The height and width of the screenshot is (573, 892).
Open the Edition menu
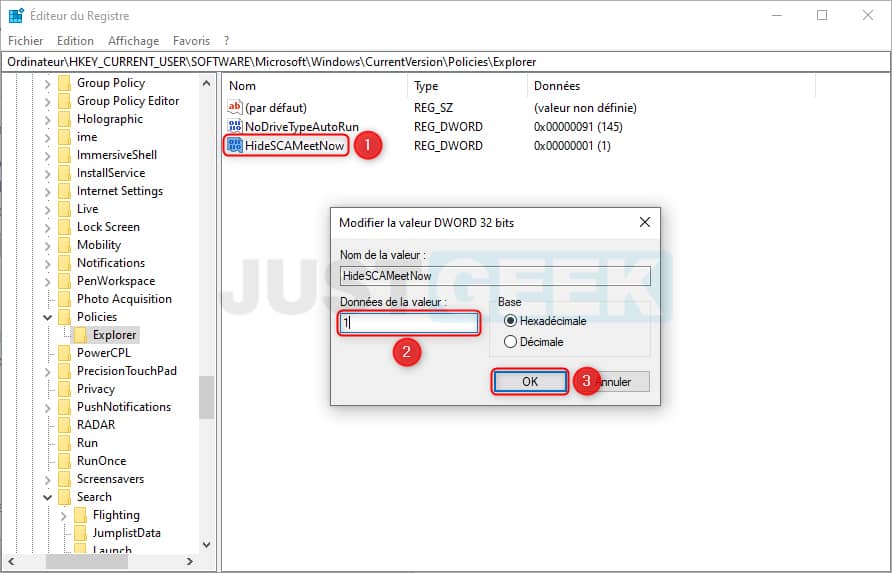pyautogui.click(x=75, y=41)
